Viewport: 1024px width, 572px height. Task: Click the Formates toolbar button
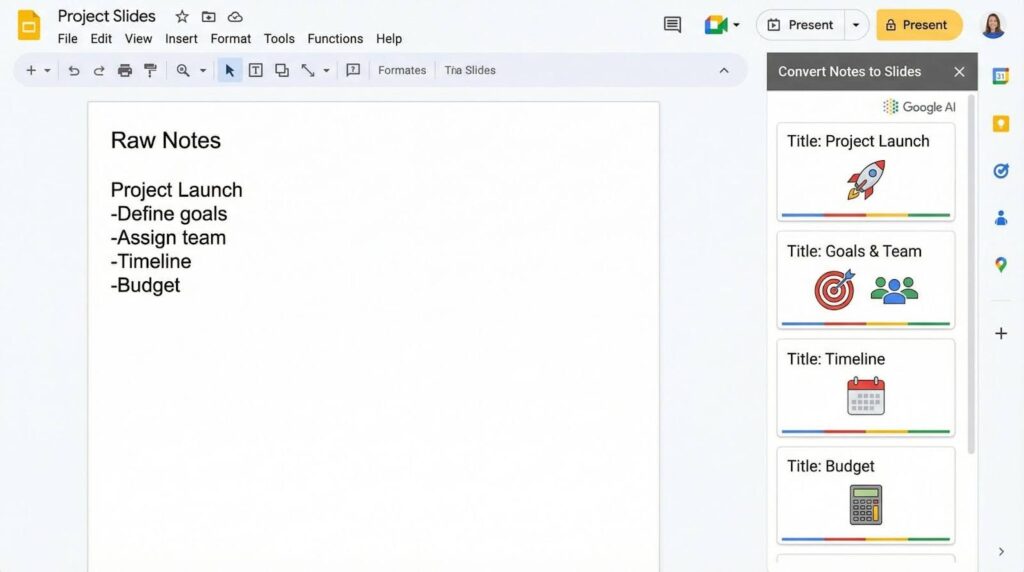click(x=402, y=71)
